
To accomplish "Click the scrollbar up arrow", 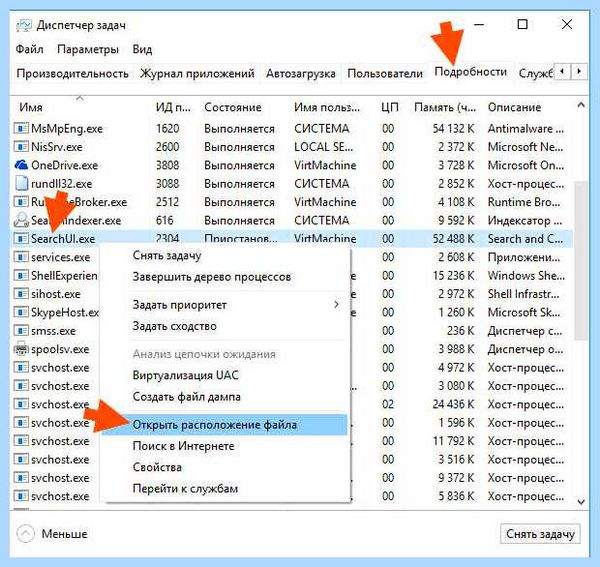I will point(581,105).
